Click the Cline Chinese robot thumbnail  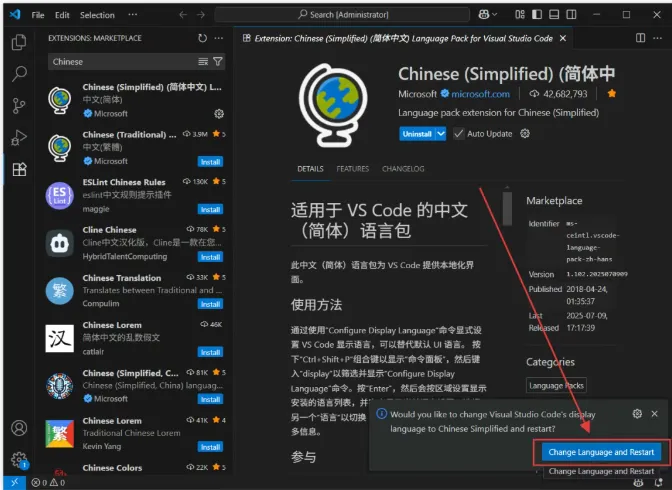pyautogui.click(x=60, y=243)
